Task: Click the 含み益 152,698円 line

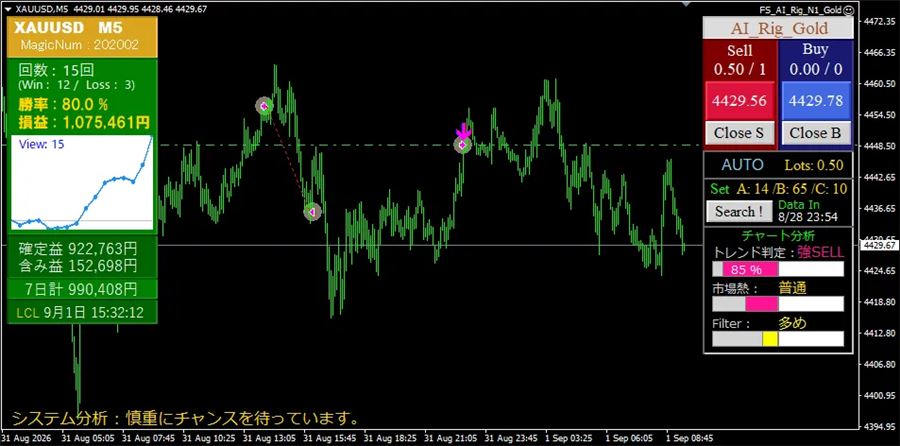Action: tap(78, 265)
